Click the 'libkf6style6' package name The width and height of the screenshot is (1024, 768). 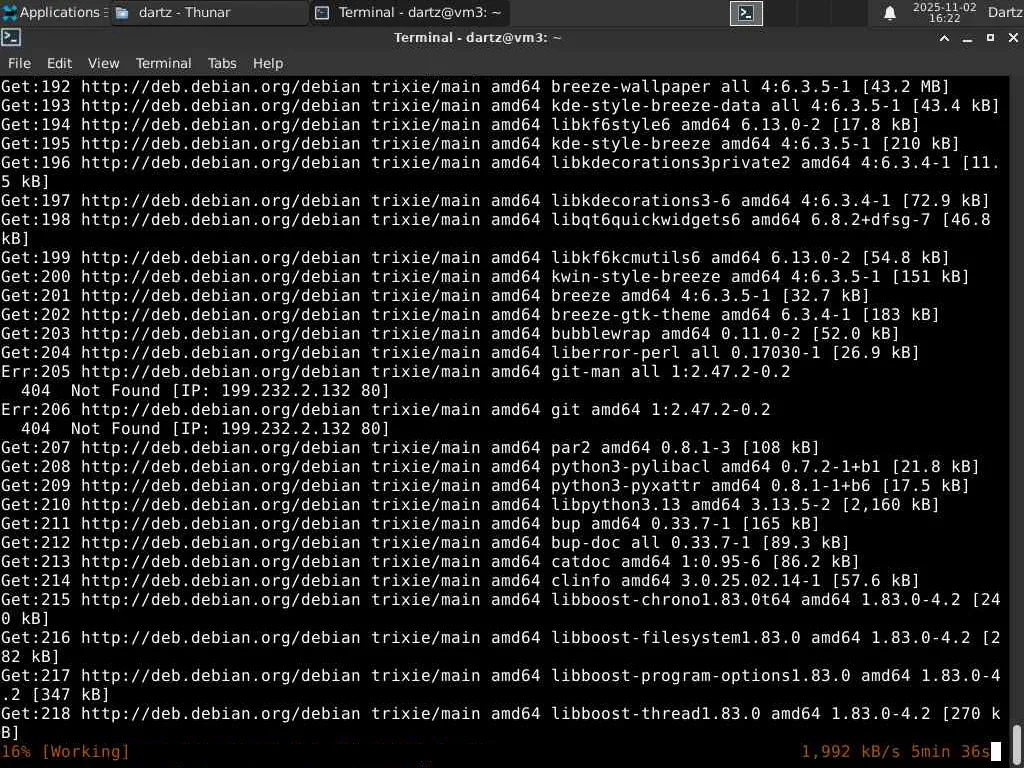click(611, 125)
